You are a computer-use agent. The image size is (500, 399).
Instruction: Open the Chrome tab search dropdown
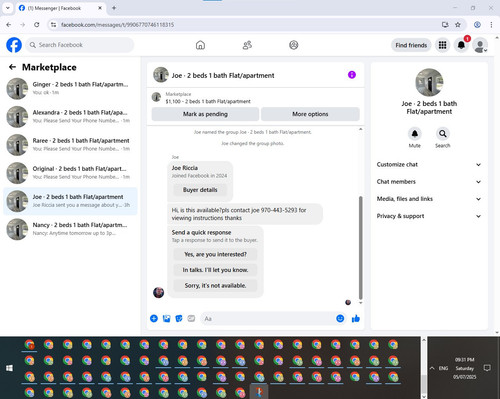coord(8,8)
